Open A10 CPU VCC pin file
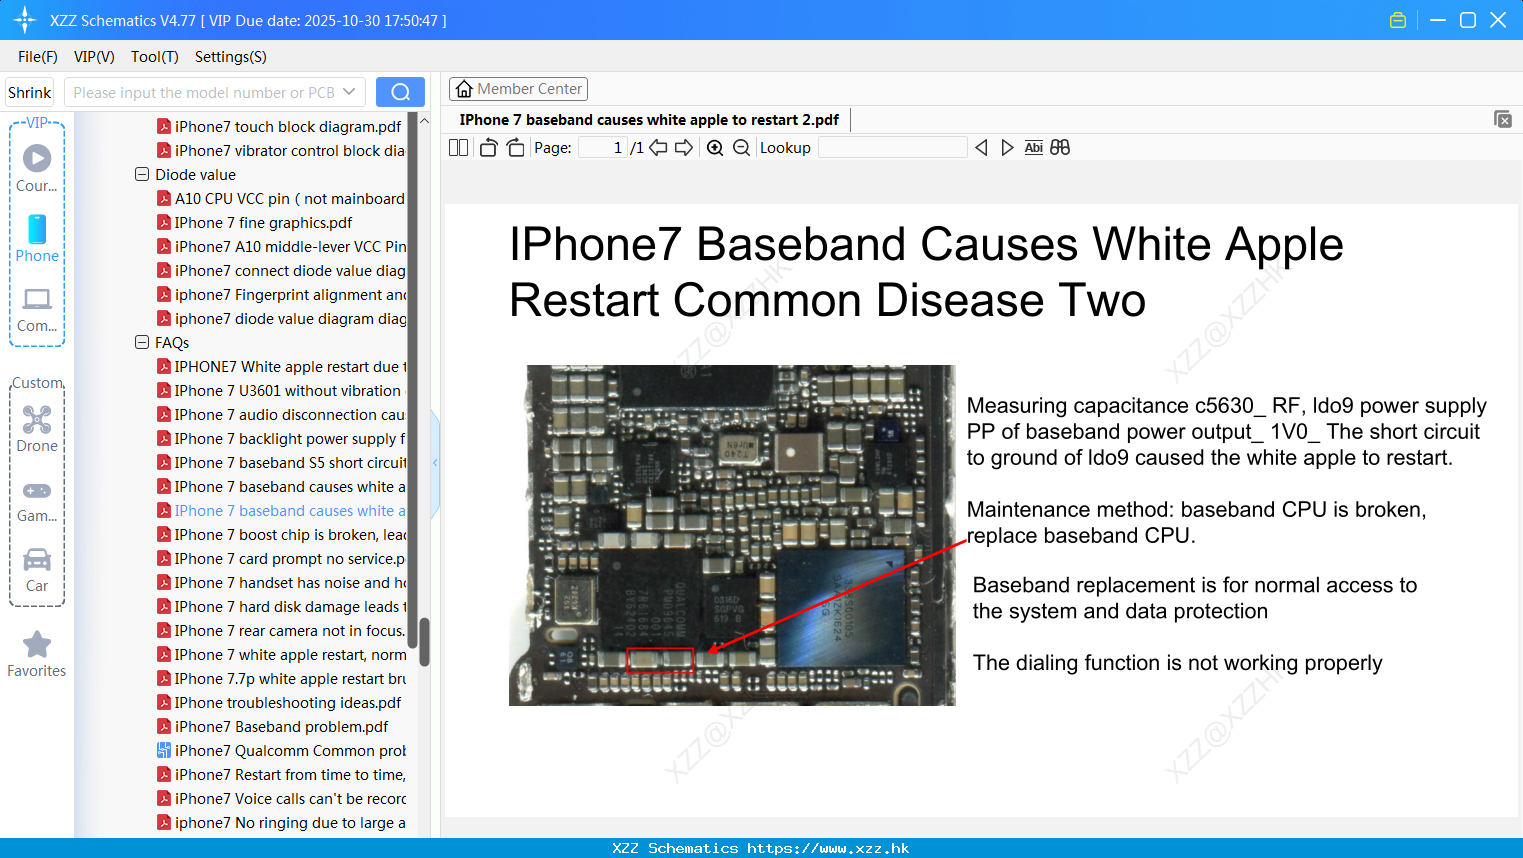Screen dimensions: 1523x858 pos(282,198)
